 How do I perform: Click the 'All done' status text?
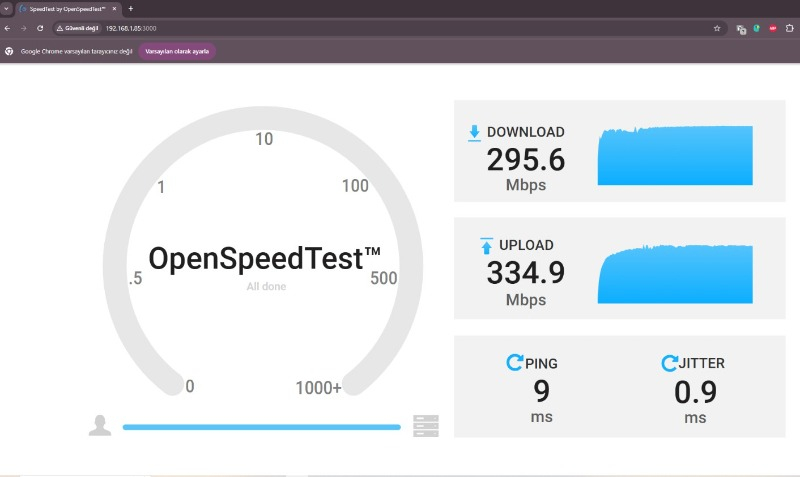point(266,287)
